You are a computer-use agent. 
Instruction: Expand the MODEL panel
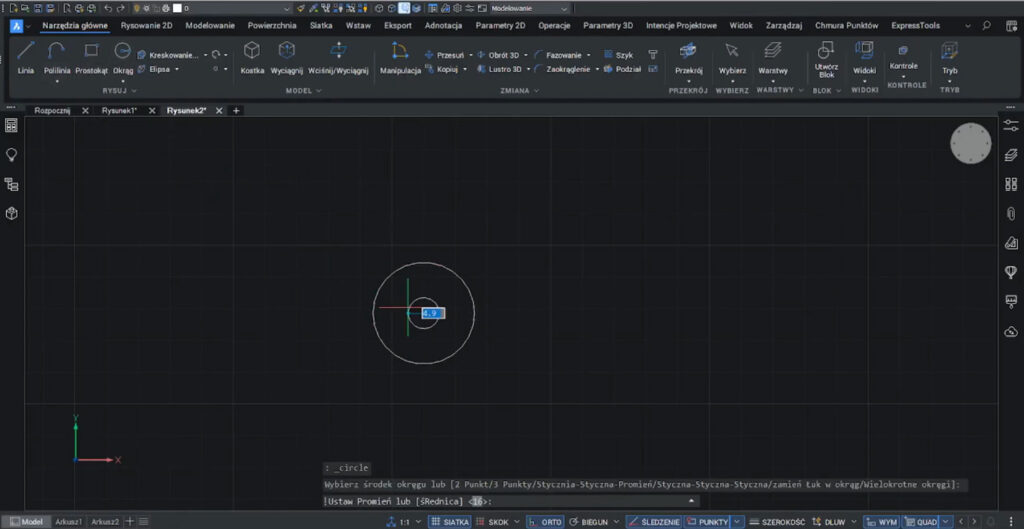click(x=304, y=91)
